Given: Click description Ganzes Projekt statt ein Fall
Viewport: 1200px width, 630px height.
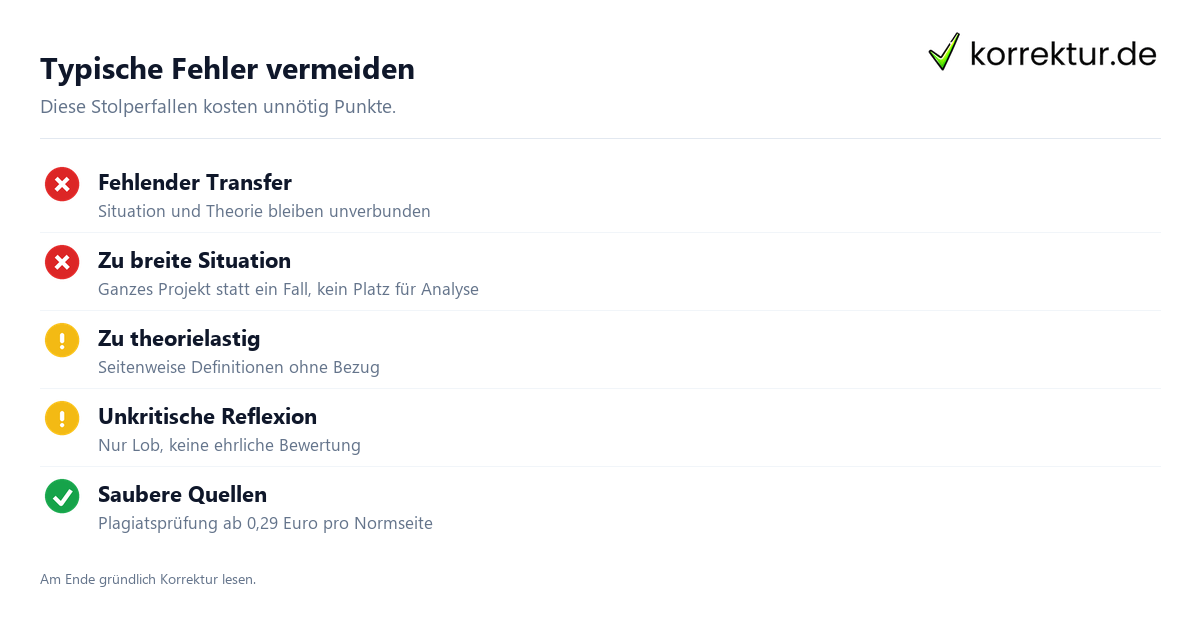Looking at the screenshot, I should click(288, 289).
